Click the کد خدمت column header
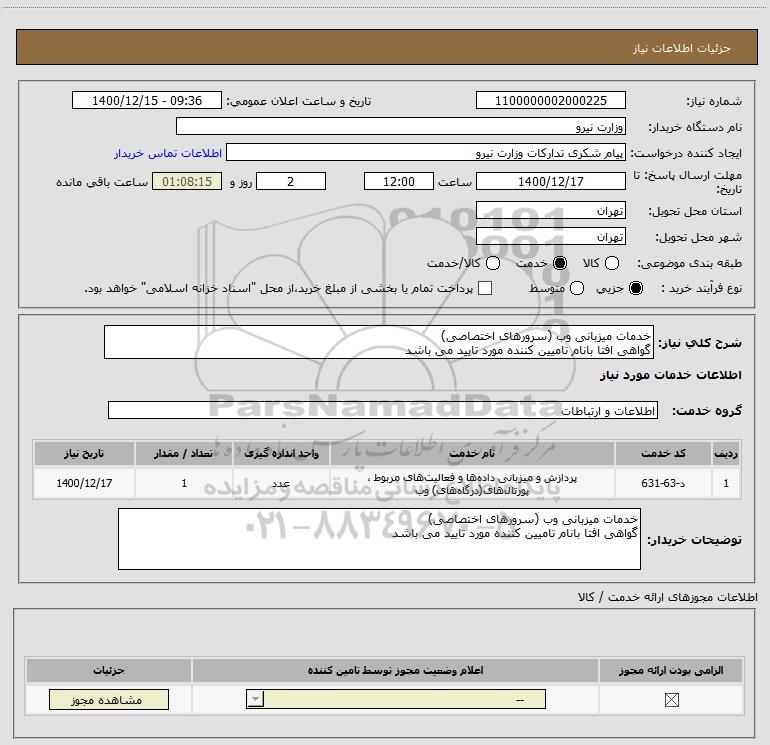770x745 pixels. click(663, 453)
